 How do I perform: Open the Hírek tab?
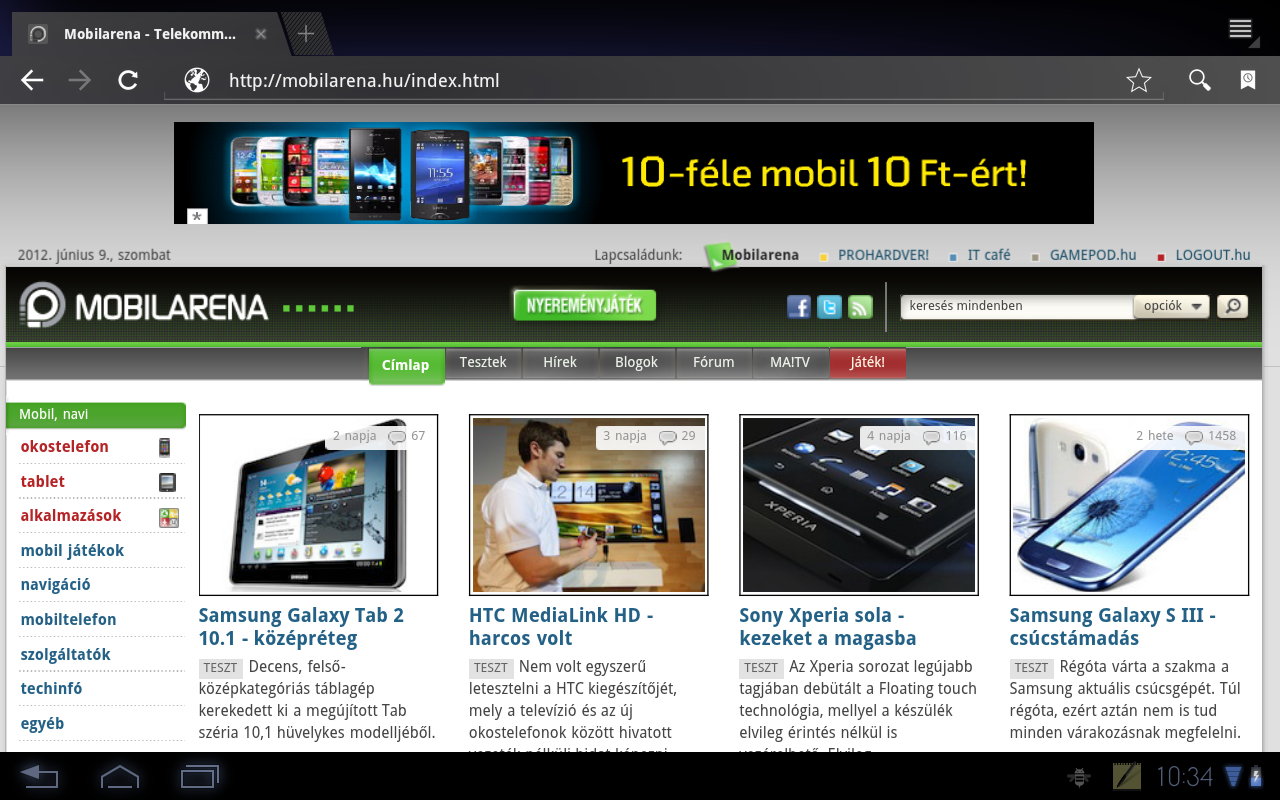[x=560, y=362]
